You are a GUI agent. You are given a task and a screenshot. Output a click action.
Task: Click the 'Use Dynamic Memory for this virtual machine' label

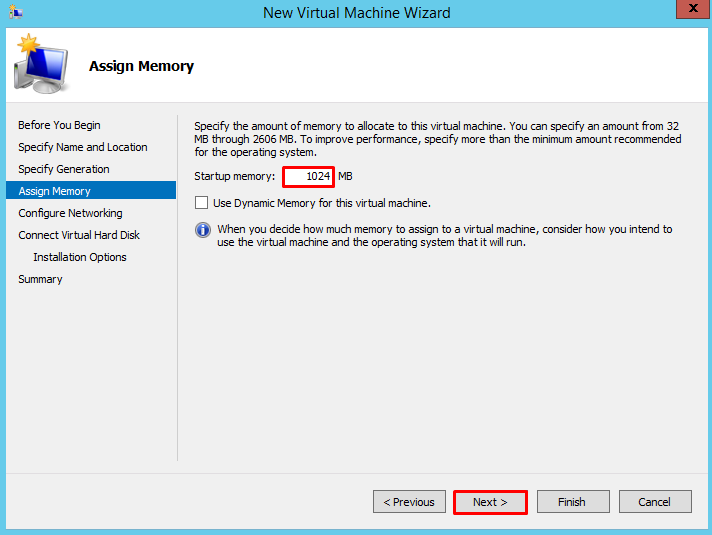322,203
